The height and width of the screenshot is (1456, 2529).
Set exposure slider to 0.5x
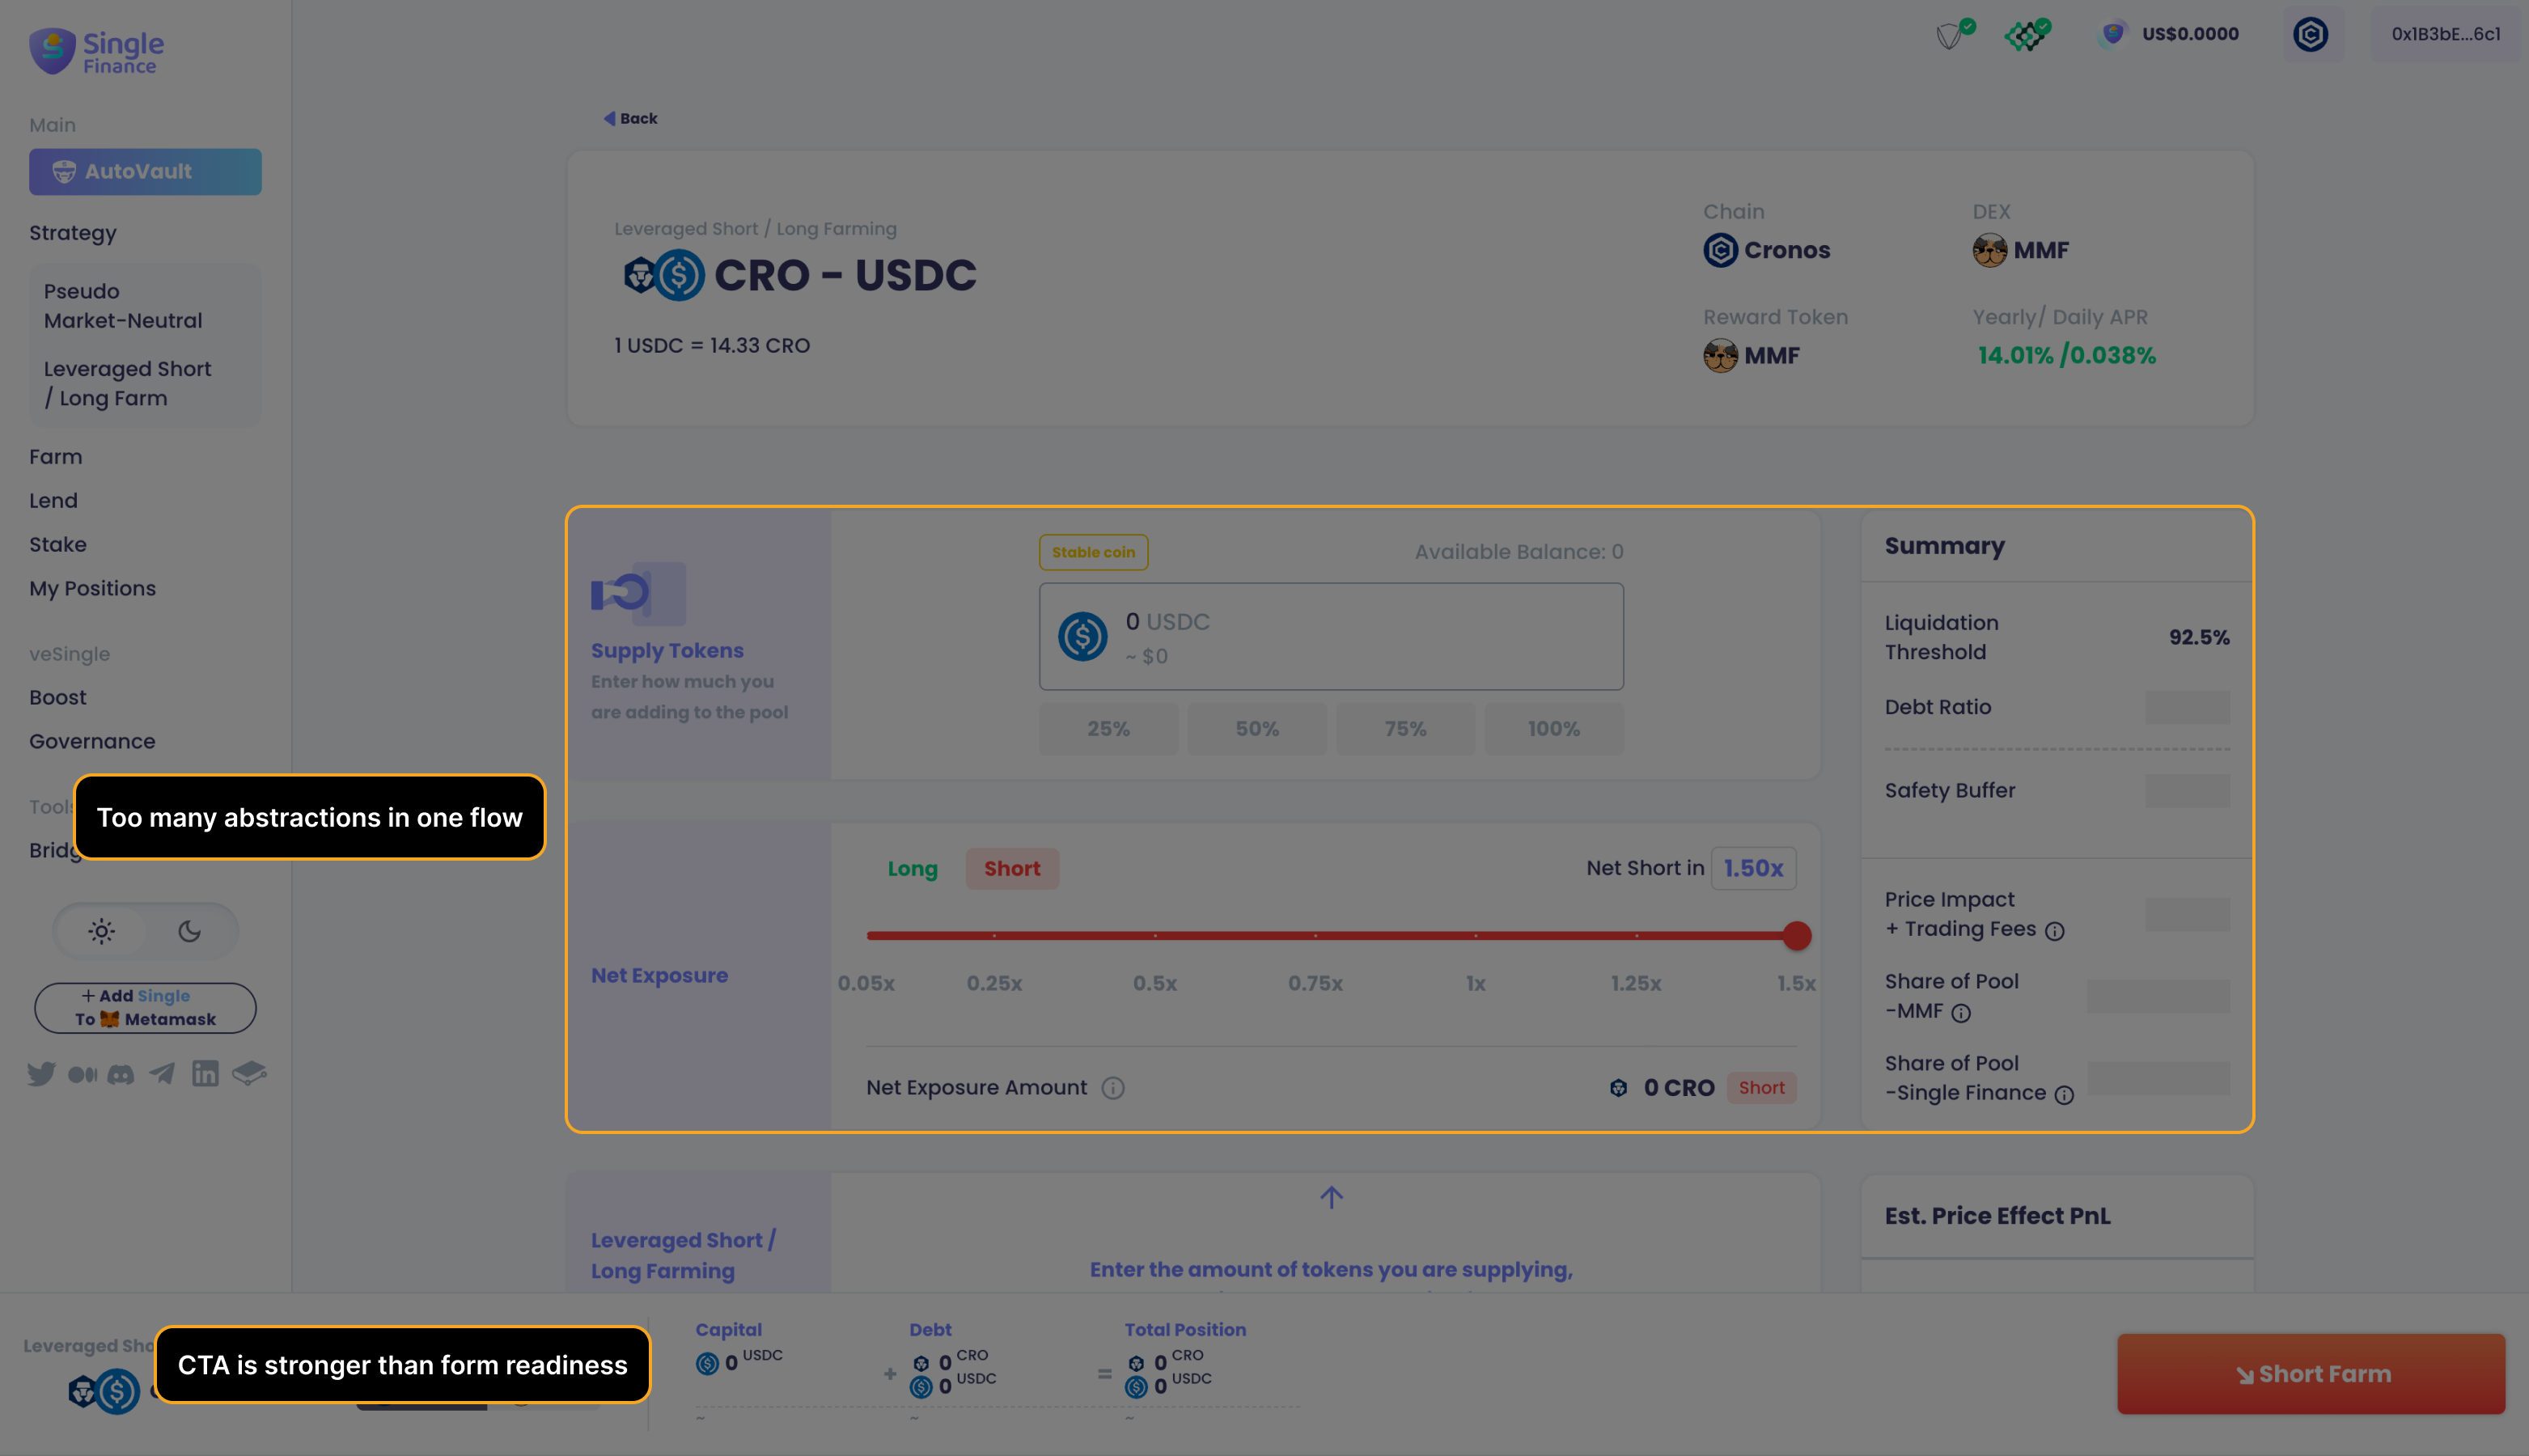pos(1155,935)
